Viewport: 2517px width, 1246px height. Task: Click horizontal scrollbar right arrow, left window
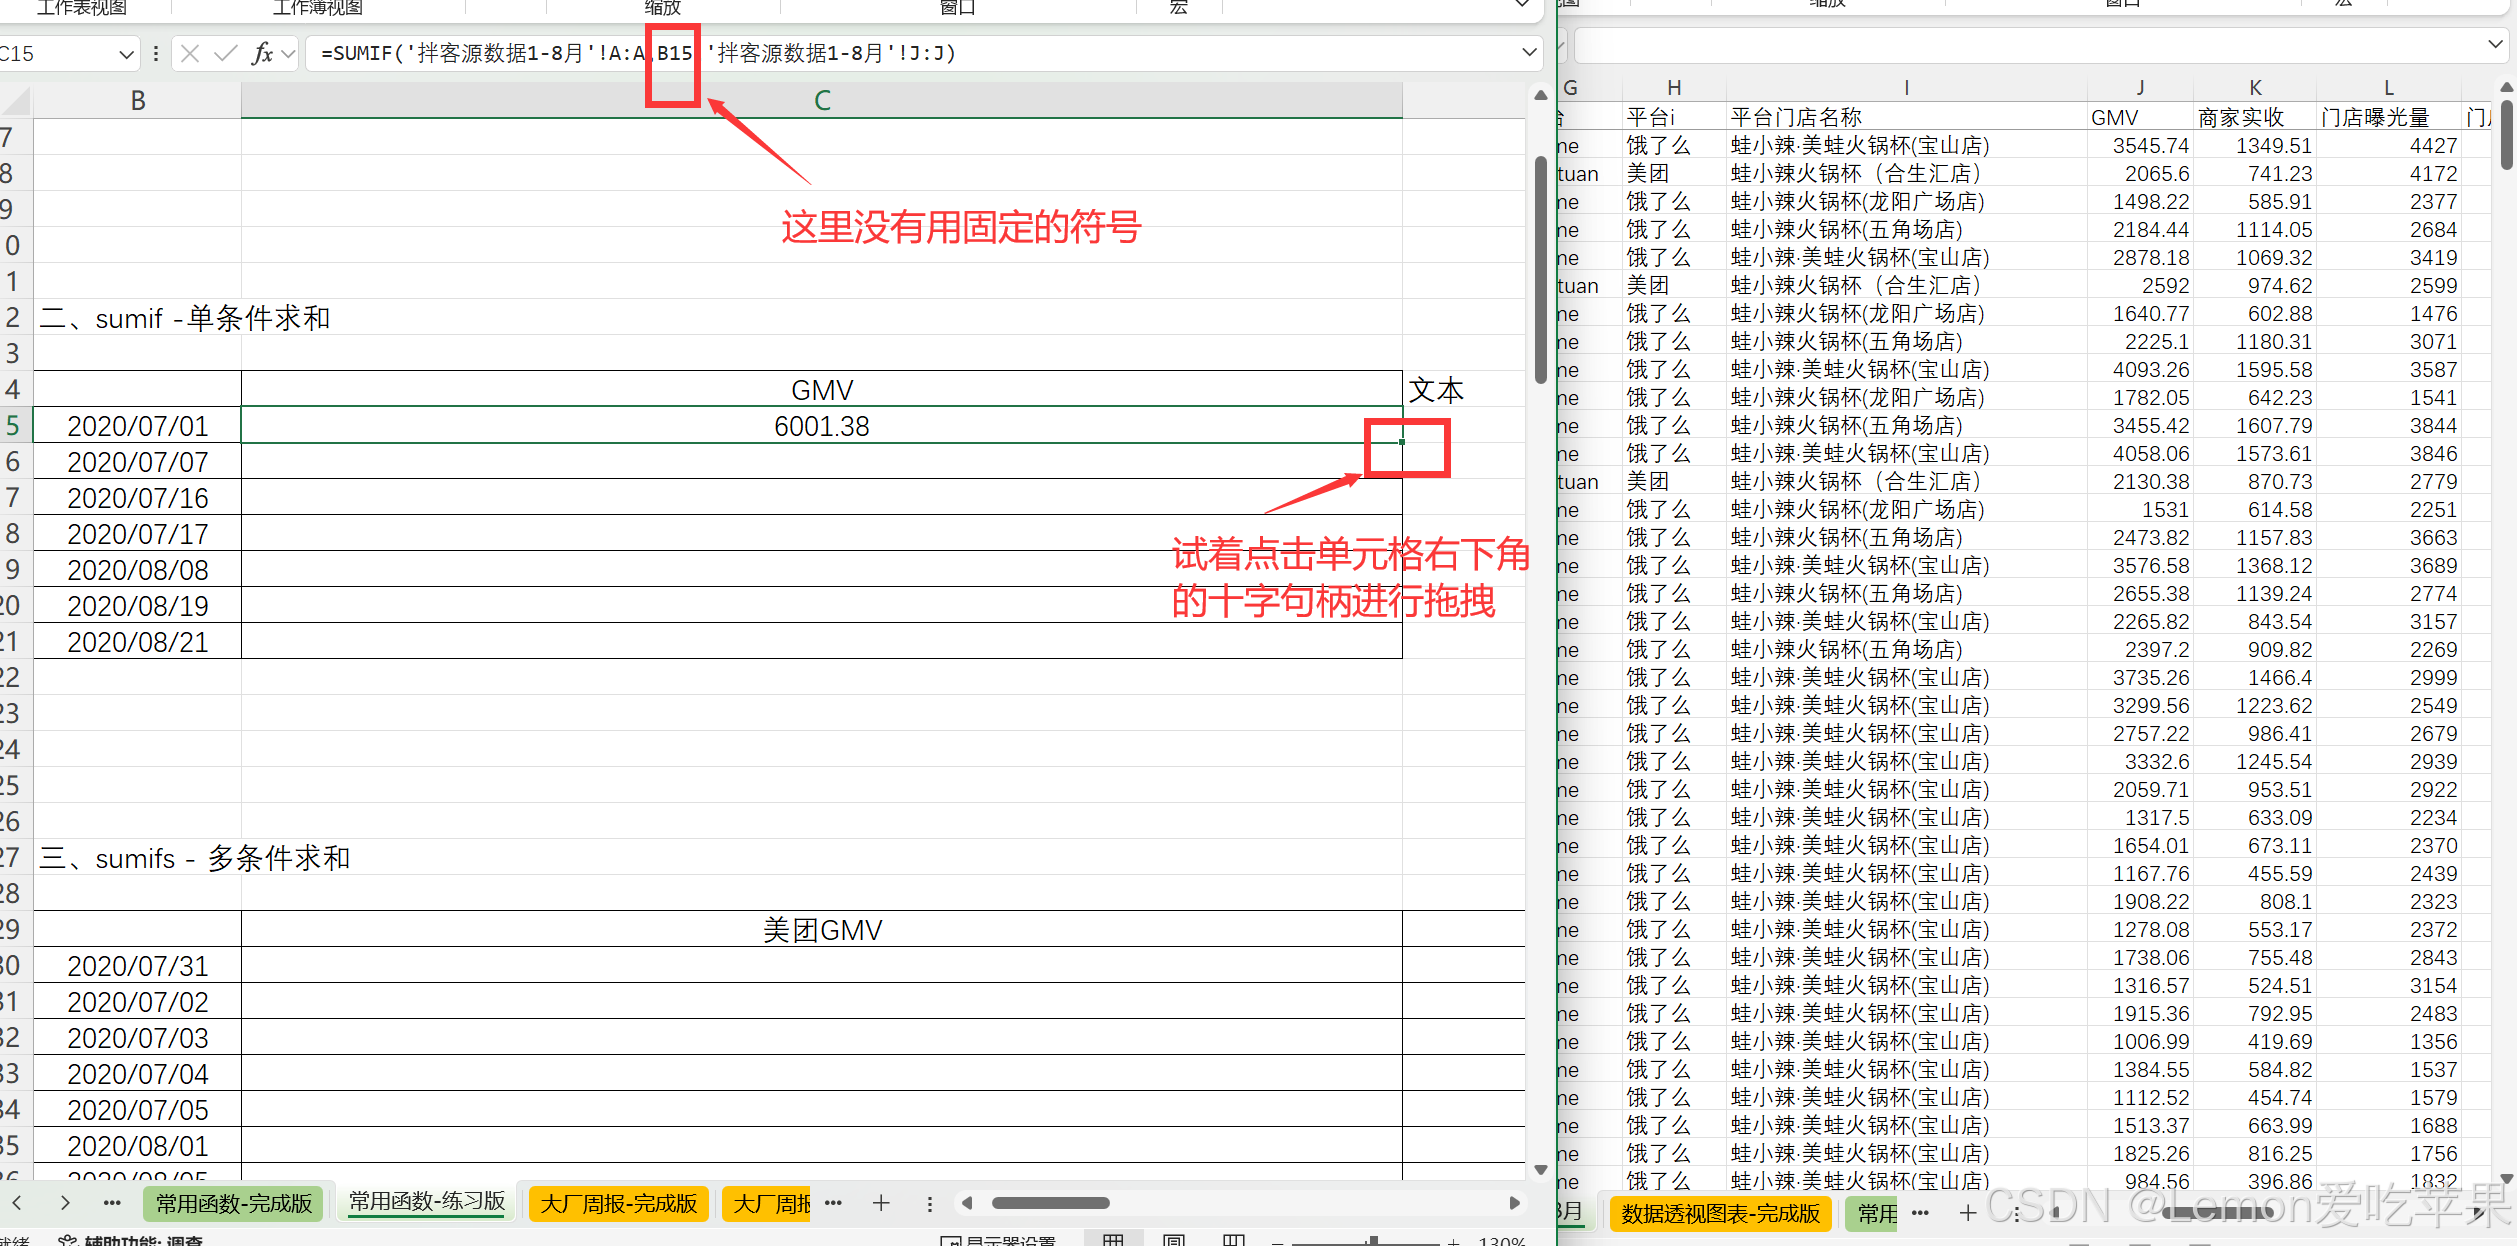[1514, 1203]
